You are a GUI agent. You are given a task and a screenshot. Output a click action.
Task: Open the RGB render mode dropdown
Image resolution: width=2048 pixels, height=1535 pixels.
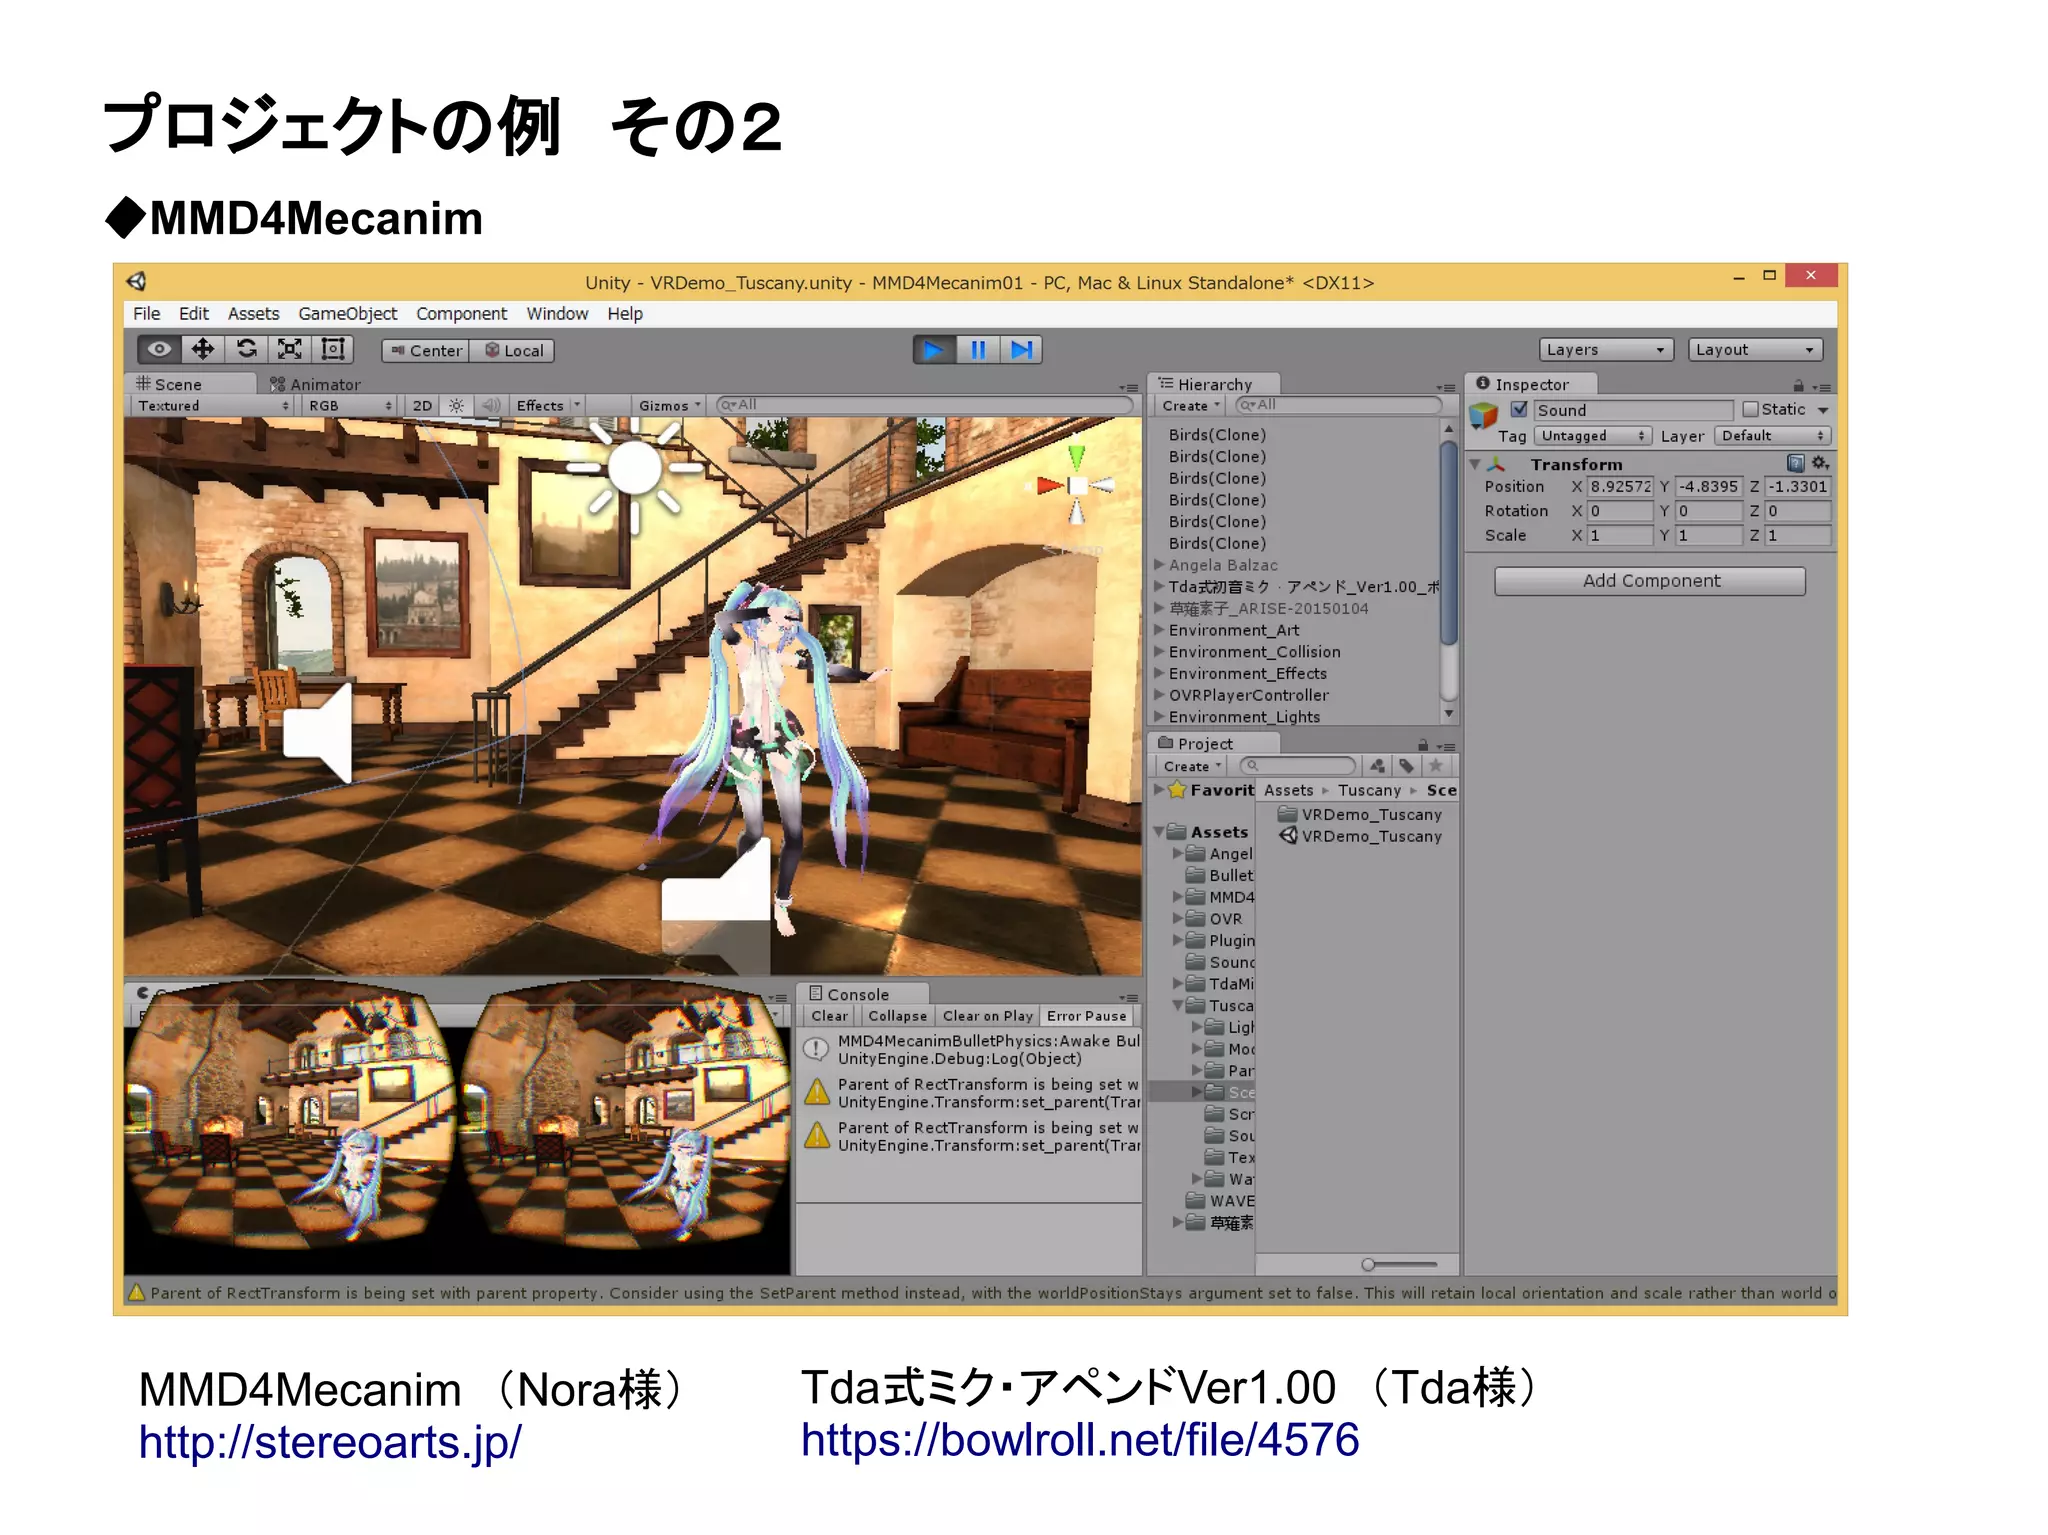(349, 405)
